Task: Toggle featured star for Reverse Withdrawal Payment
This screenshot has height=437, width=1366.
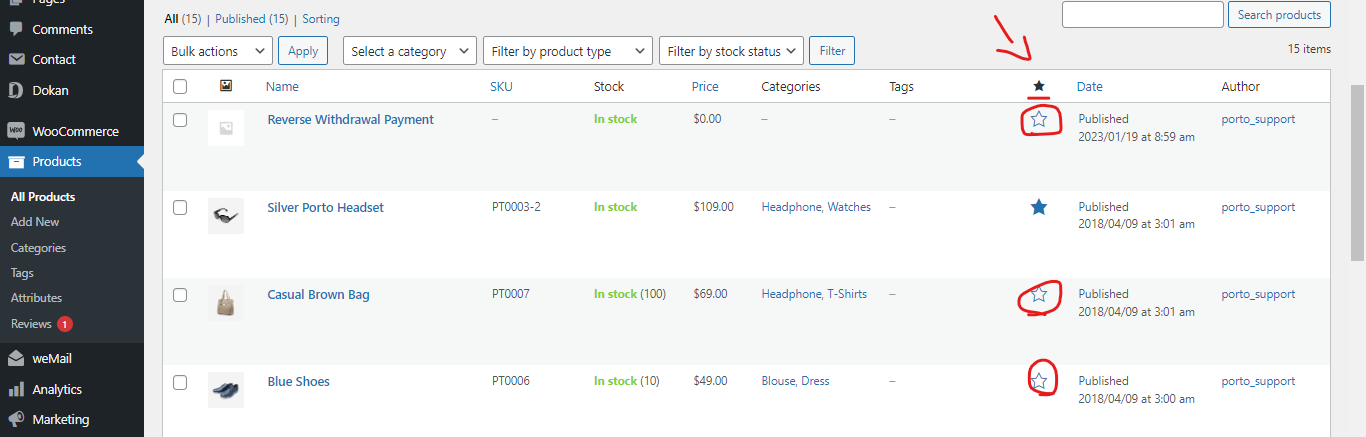Action: (1039, 120)
